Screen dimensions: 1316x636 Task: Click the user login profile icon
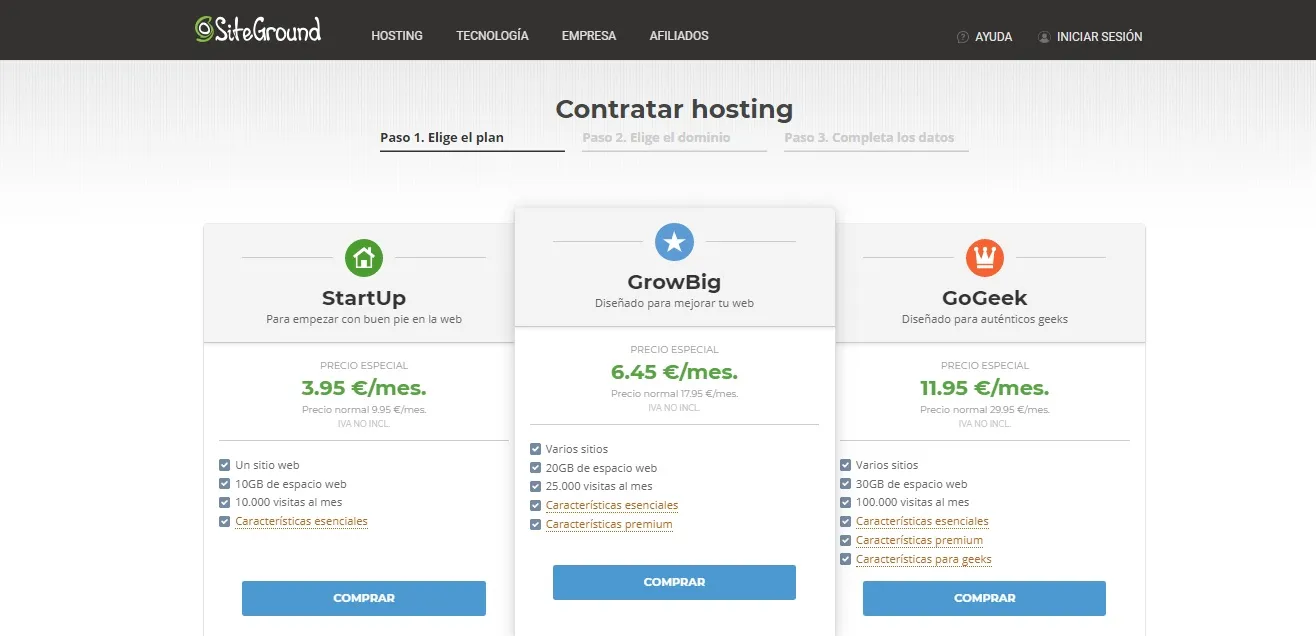coord(1044,37)
